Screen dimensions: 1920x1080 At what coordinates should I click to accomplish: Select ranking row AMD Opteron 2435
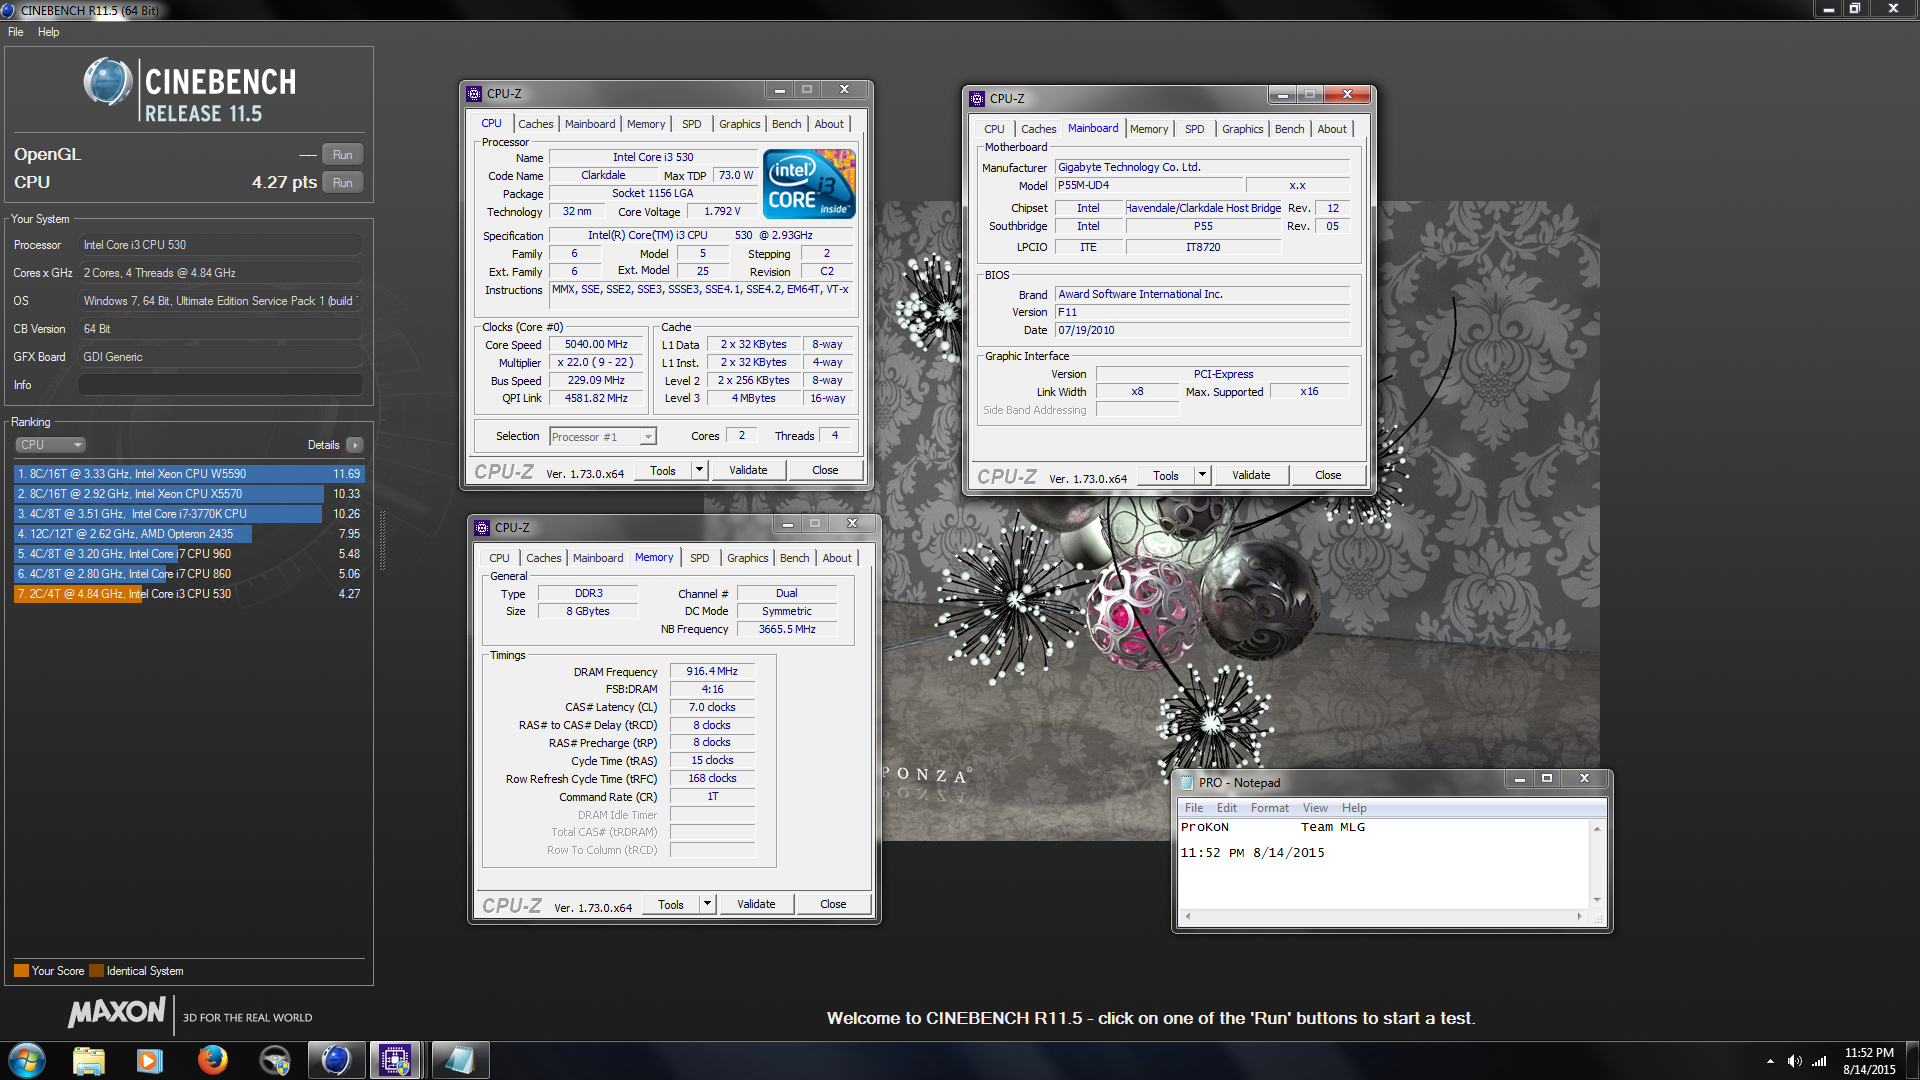(189, 534)
